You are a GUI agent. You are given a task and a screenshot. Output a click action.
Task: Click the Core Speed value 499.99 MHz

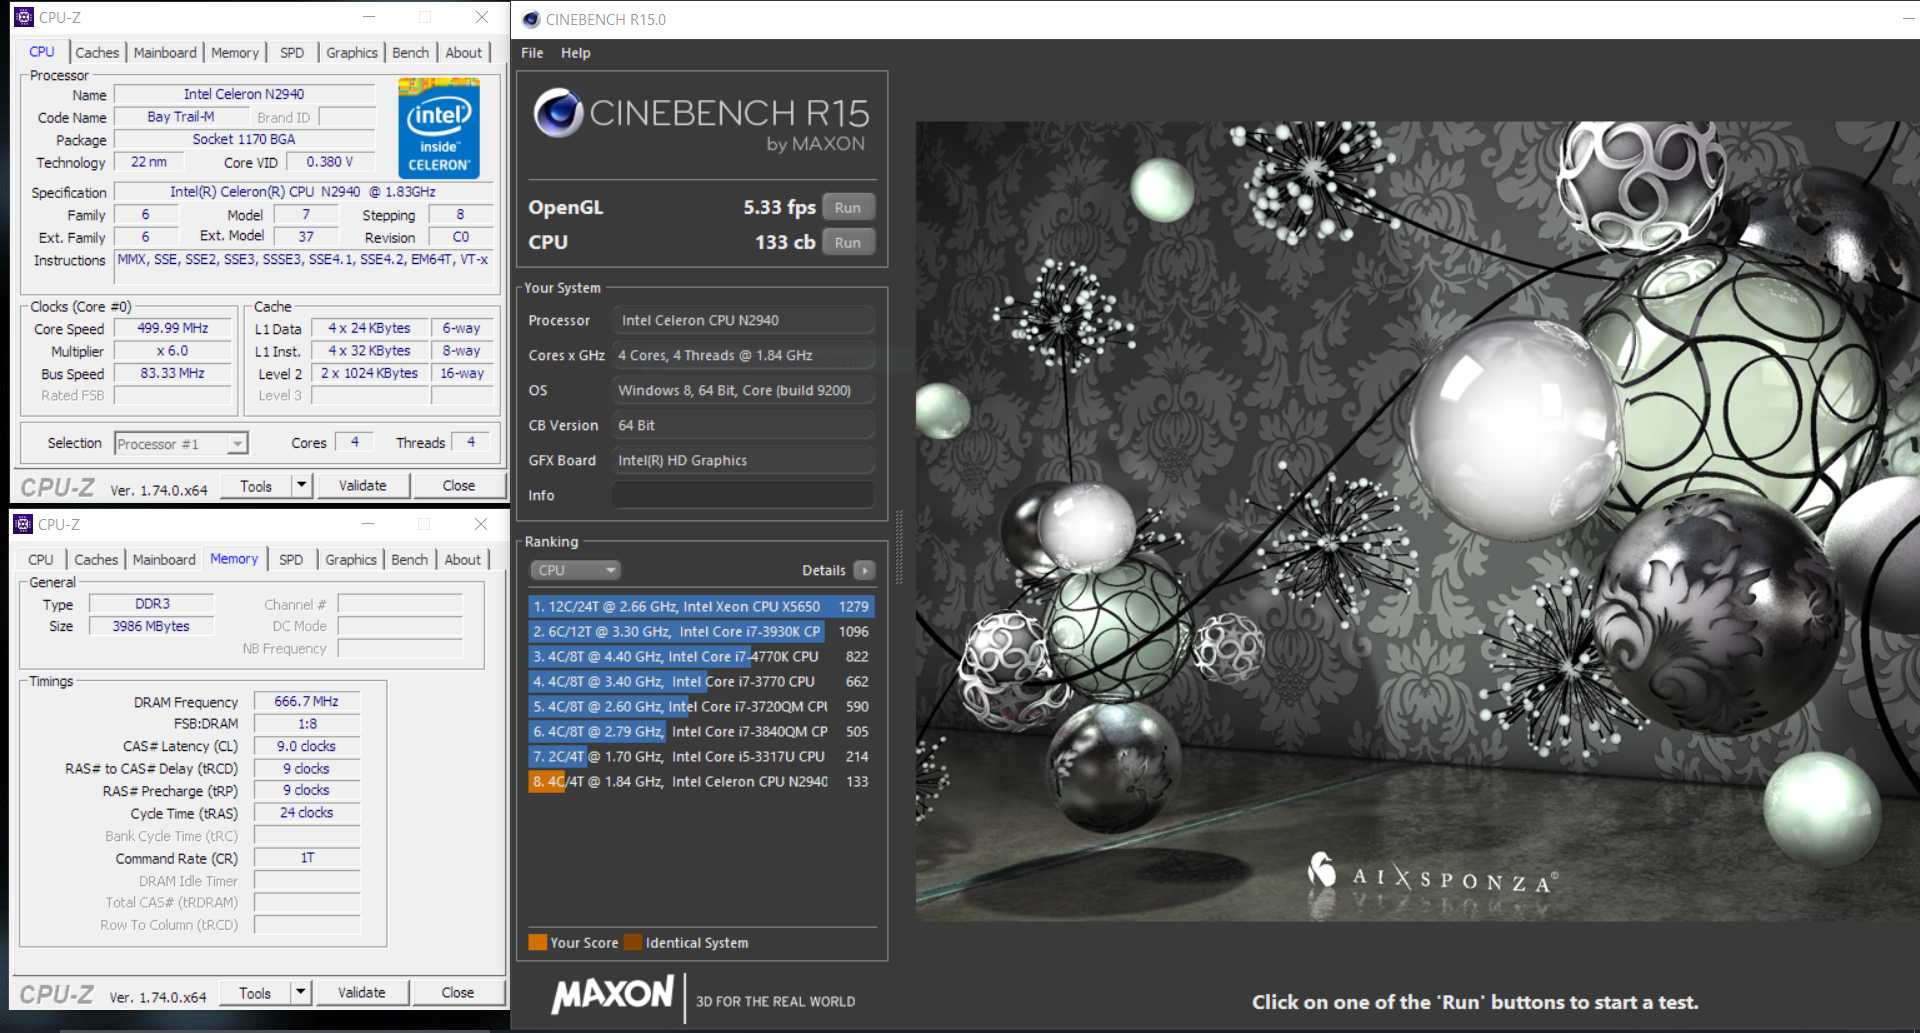click(173, 328)
